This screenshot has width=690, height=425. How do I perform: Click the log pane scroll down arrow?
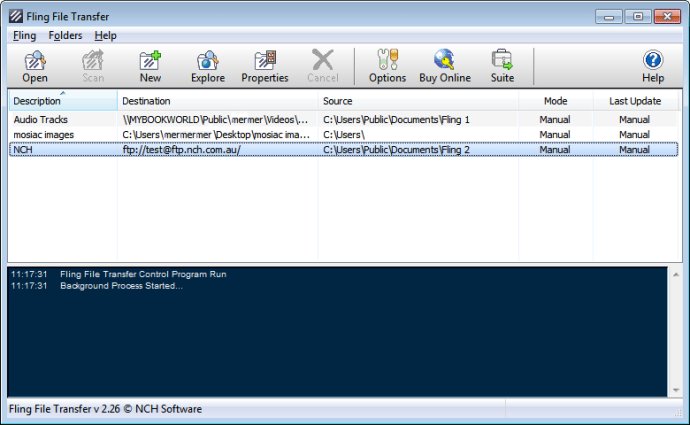(675, 390)
